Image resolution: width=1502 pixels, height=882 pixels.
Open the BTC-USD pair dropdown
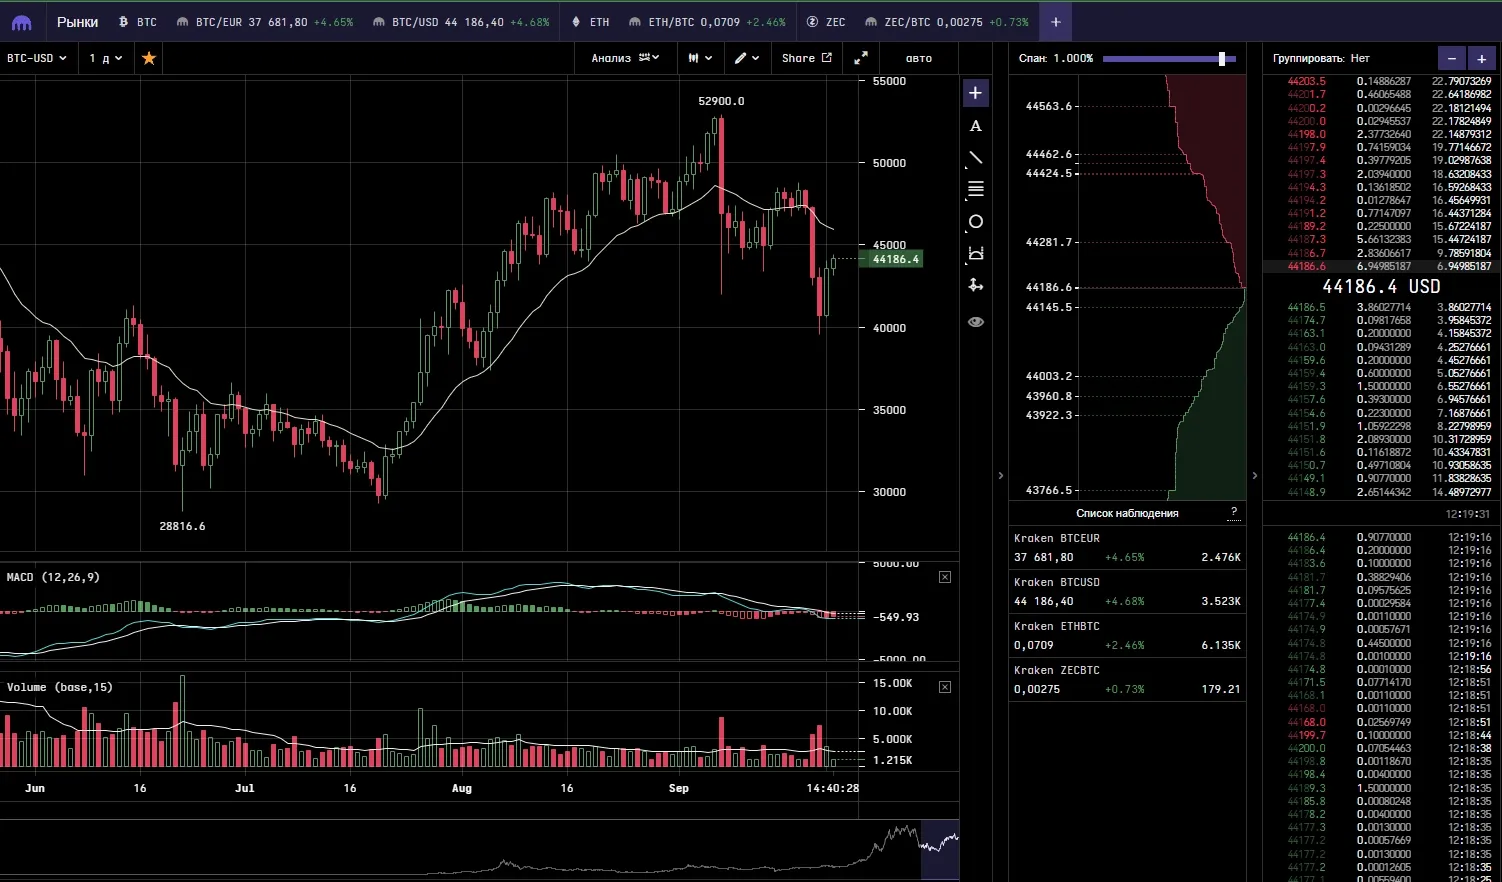click(x=37, y=58)
